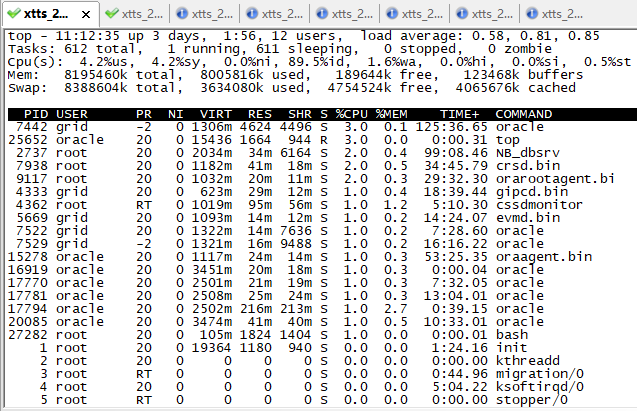Click the green checkmark icon on the active tab
The height and width of the screenshot is (411, 637).
[14, 14]
